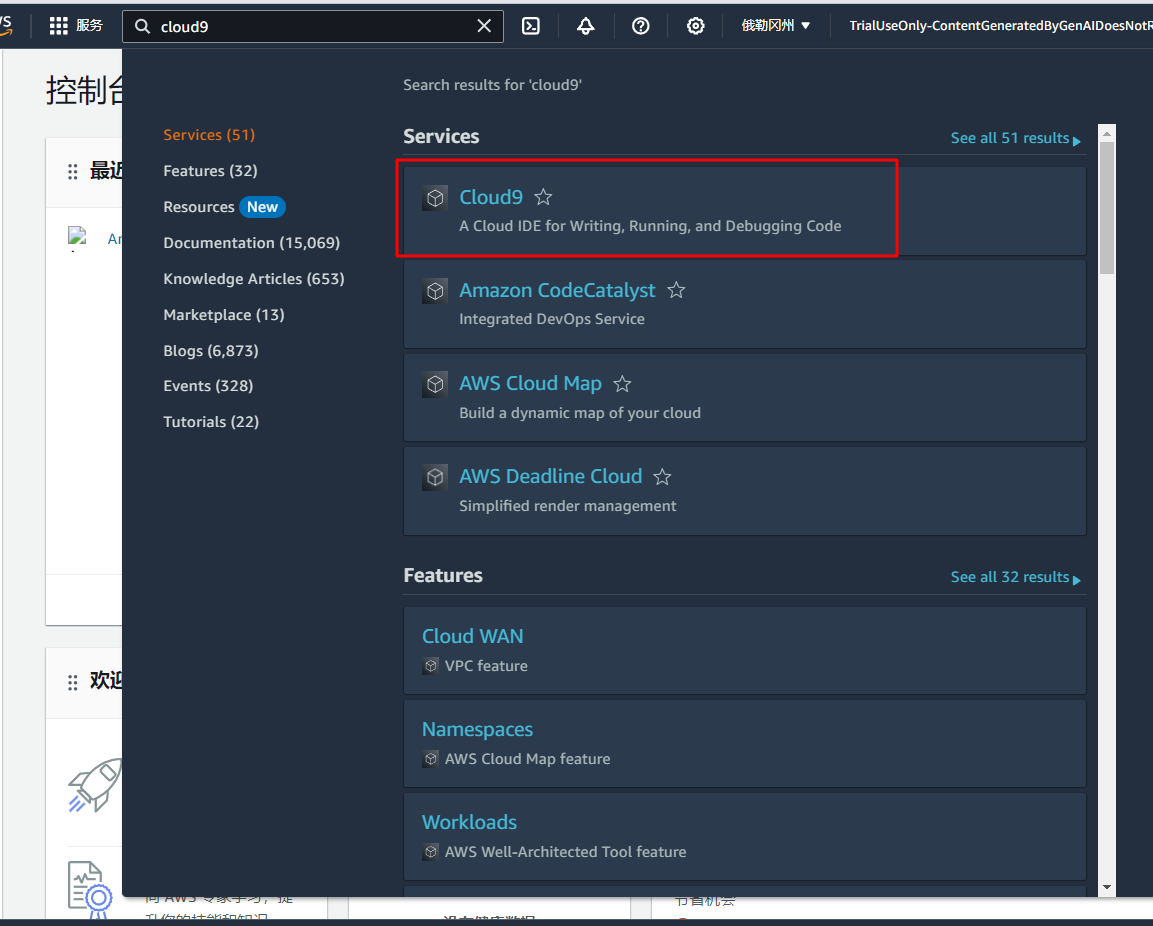
Task: Click the 服务 label in the top bar
Action: [89, 26]
